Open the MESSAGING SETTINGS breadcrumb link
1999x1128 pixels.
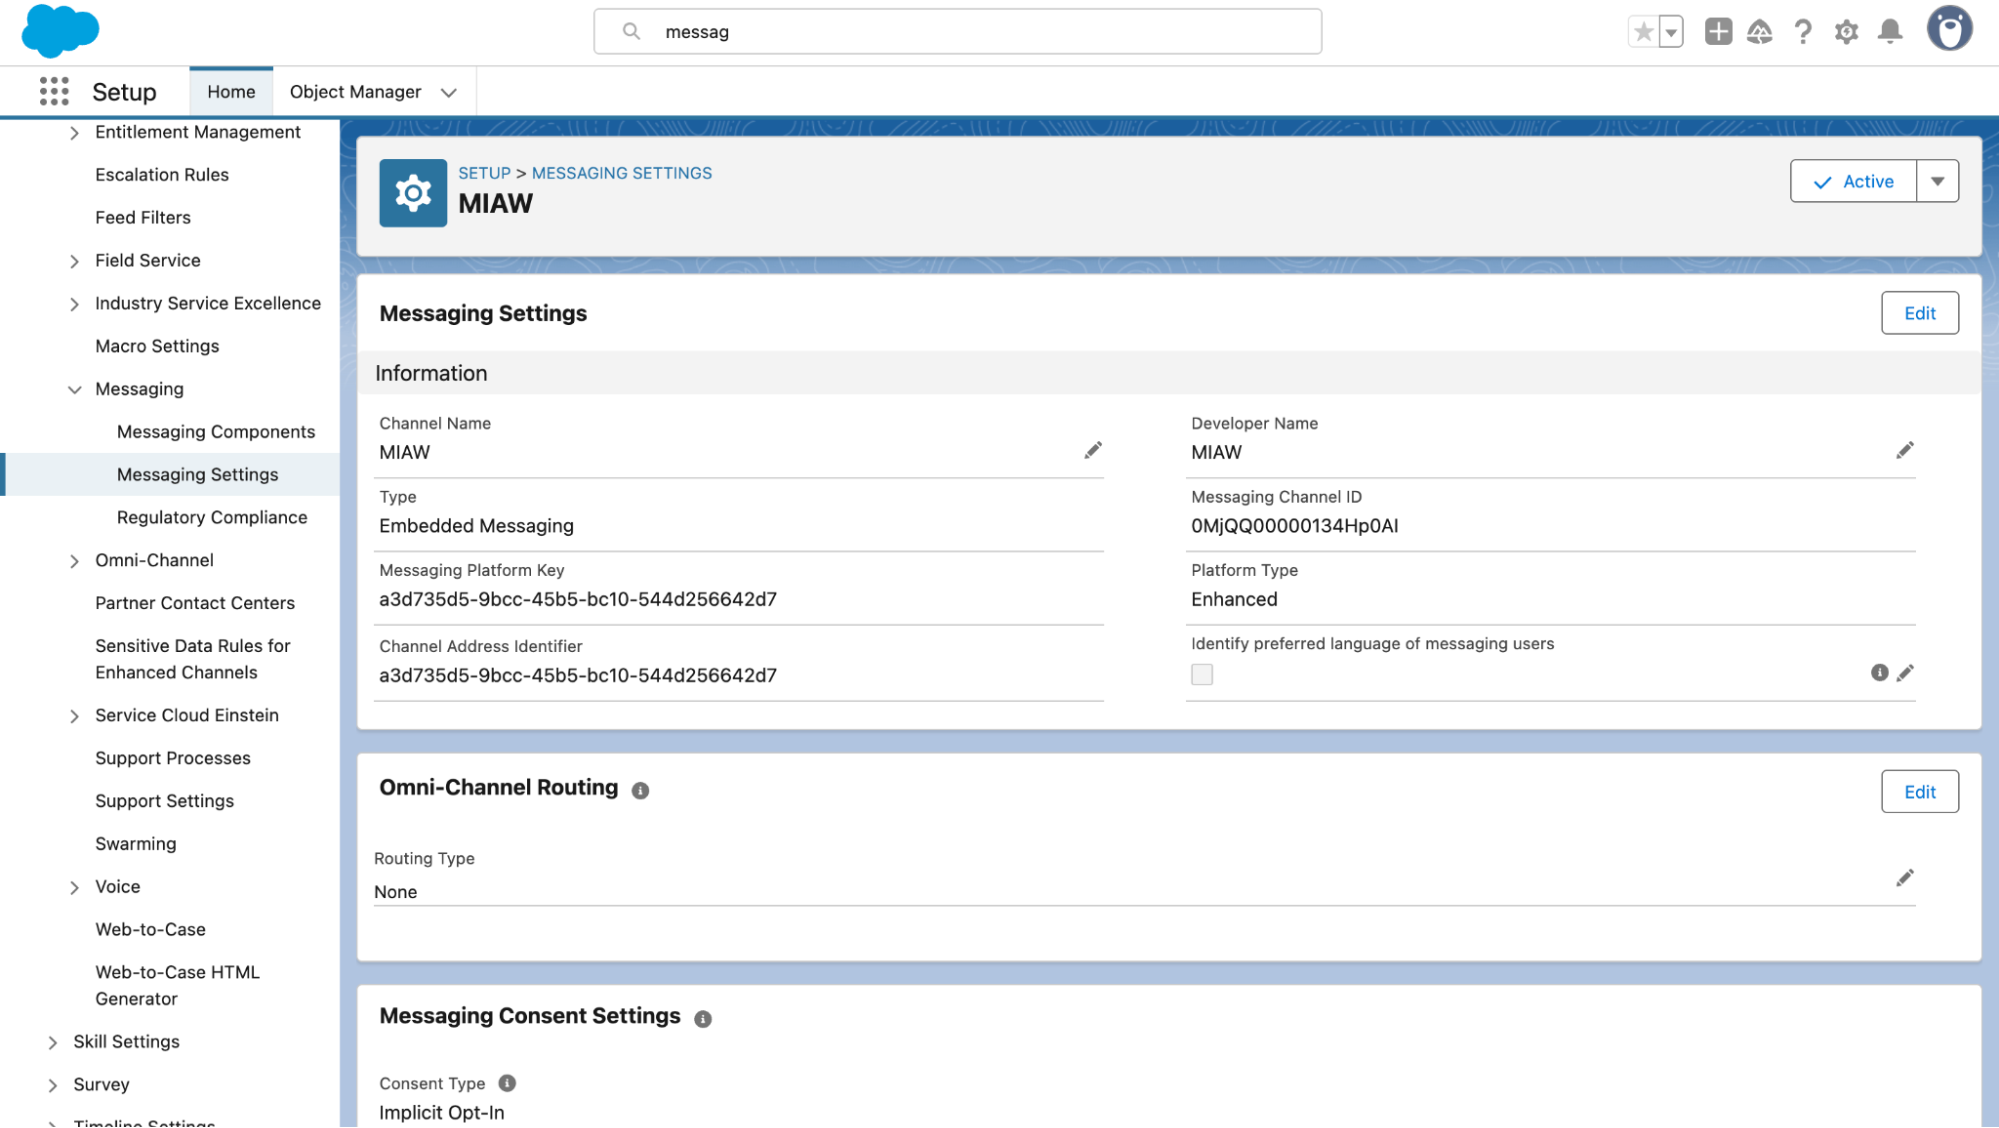[622, 173]
